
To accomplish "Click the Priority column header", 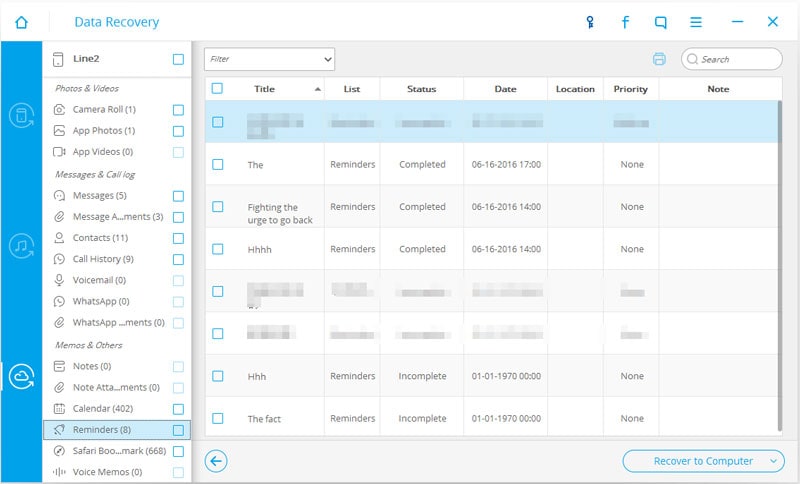I will [x=631, y=89].
